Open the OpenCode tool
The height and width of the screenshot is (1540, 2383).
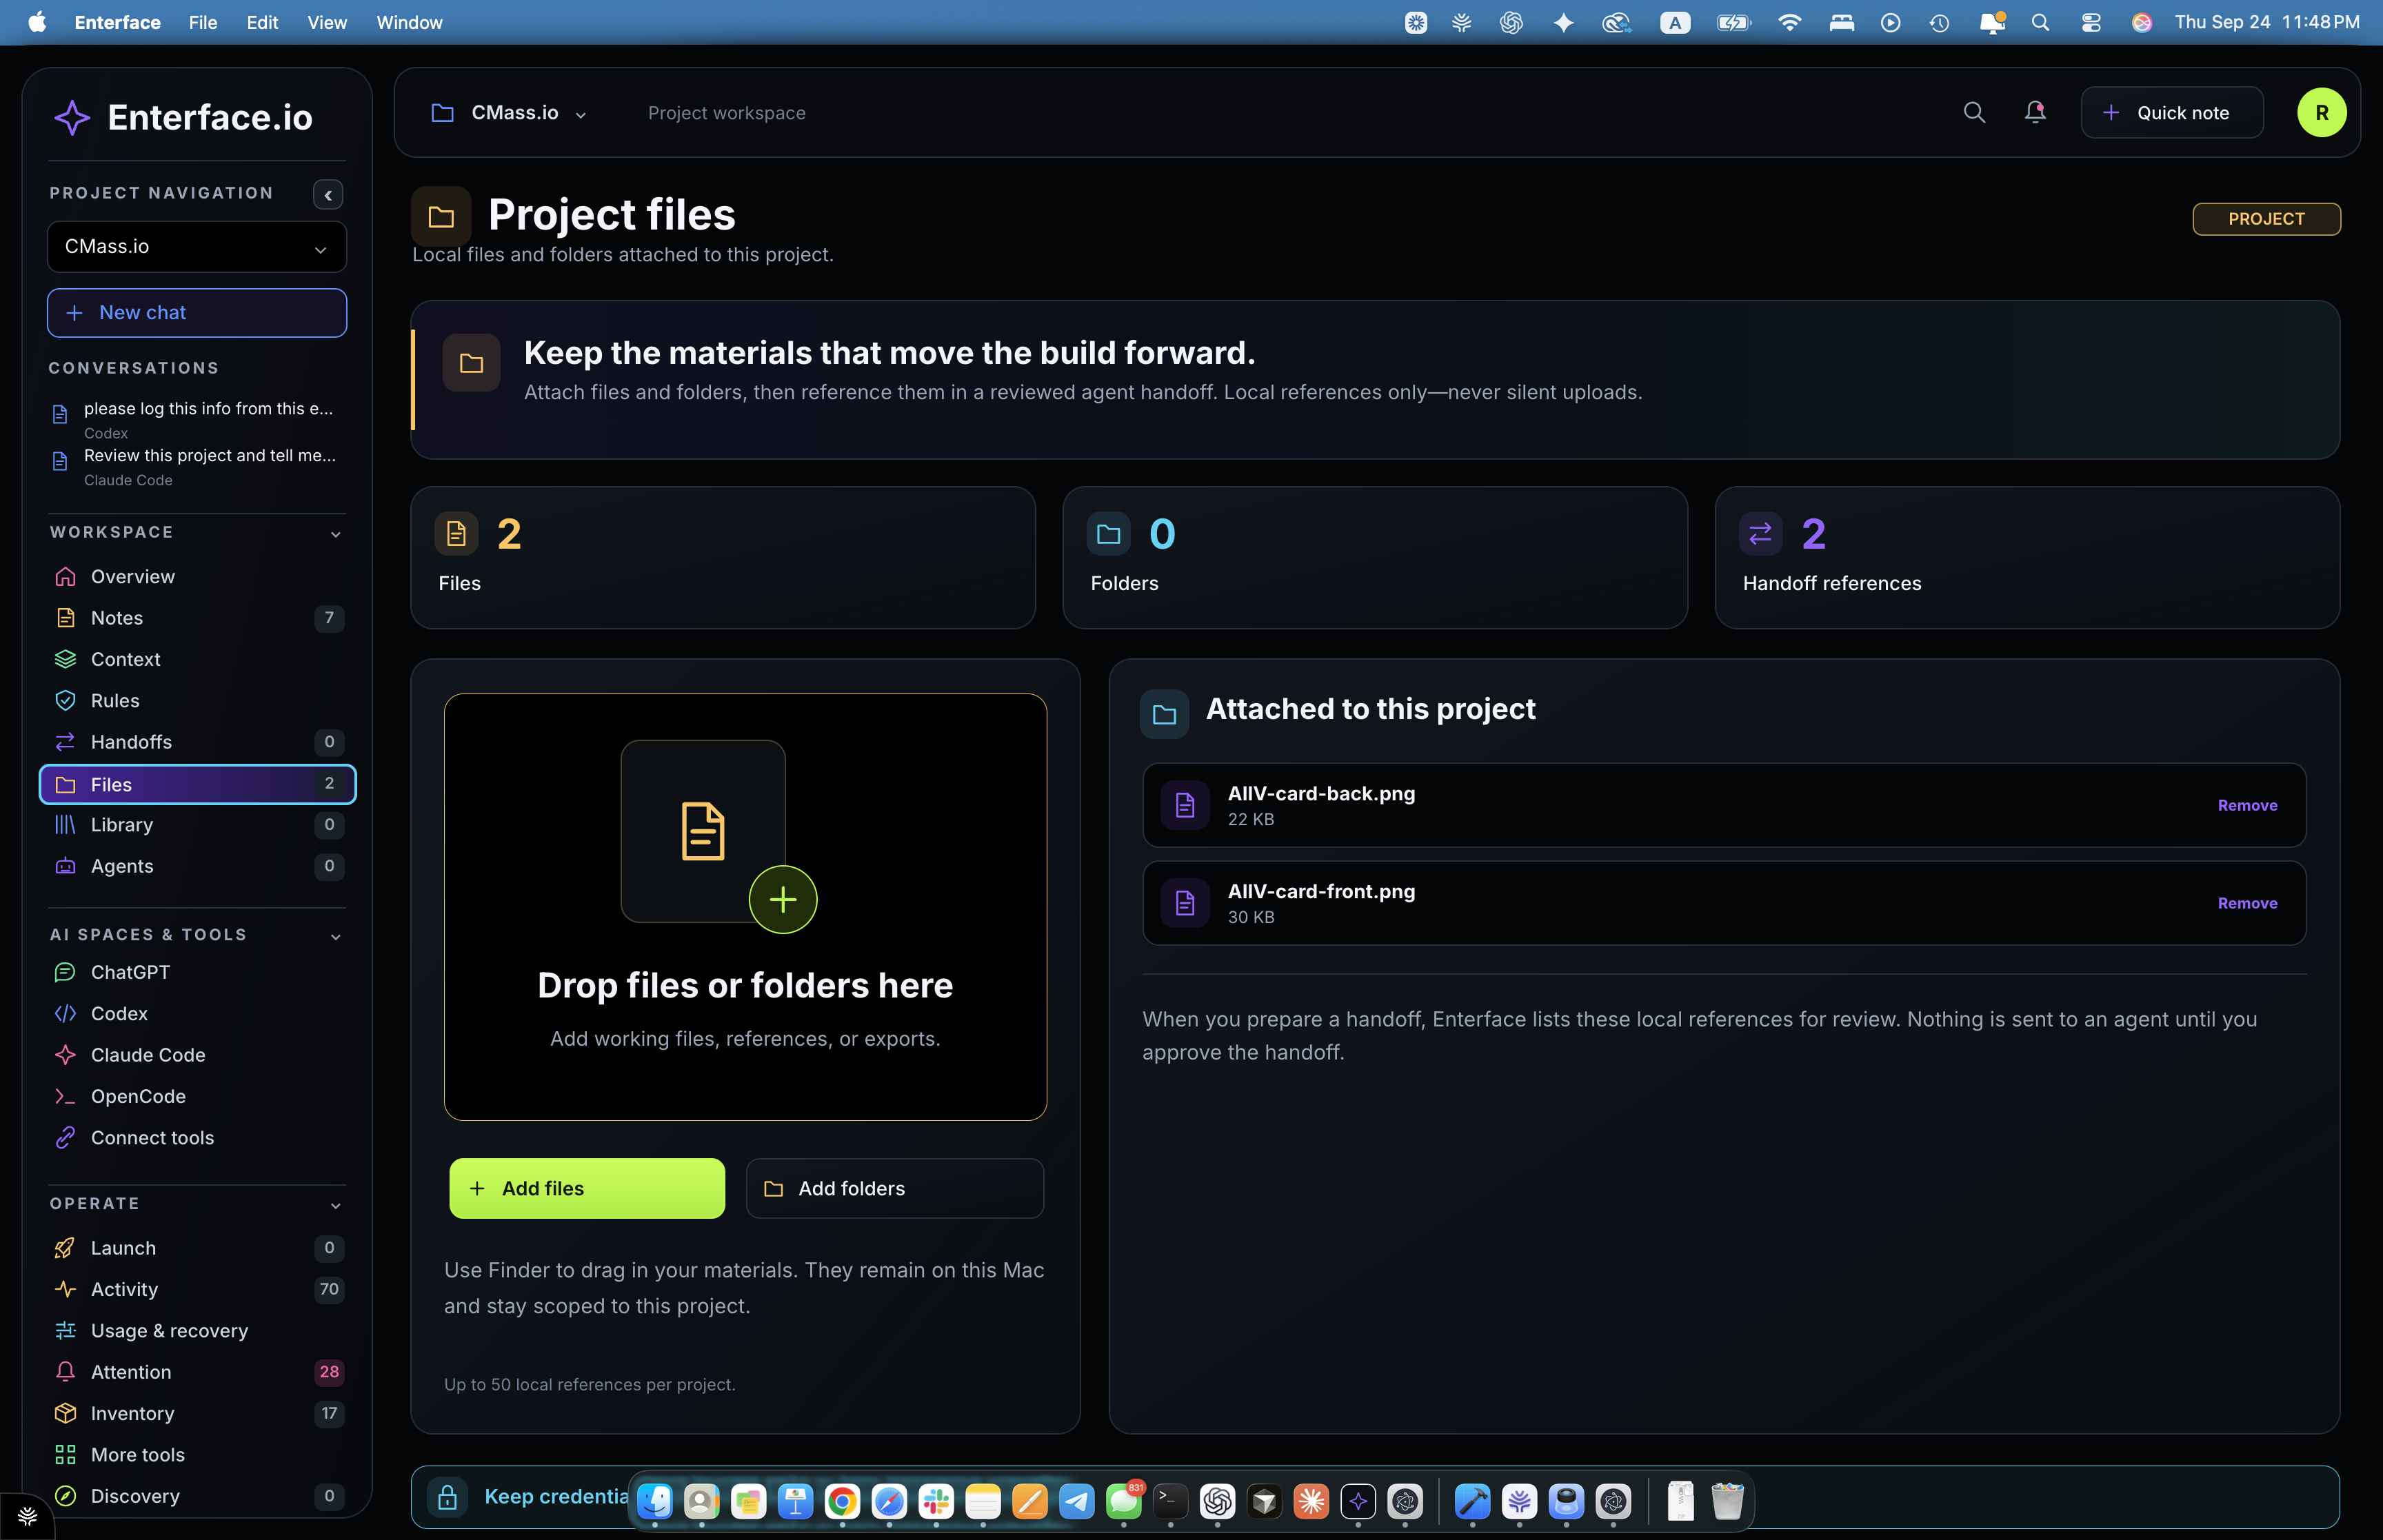click(x=197, y=1096)
